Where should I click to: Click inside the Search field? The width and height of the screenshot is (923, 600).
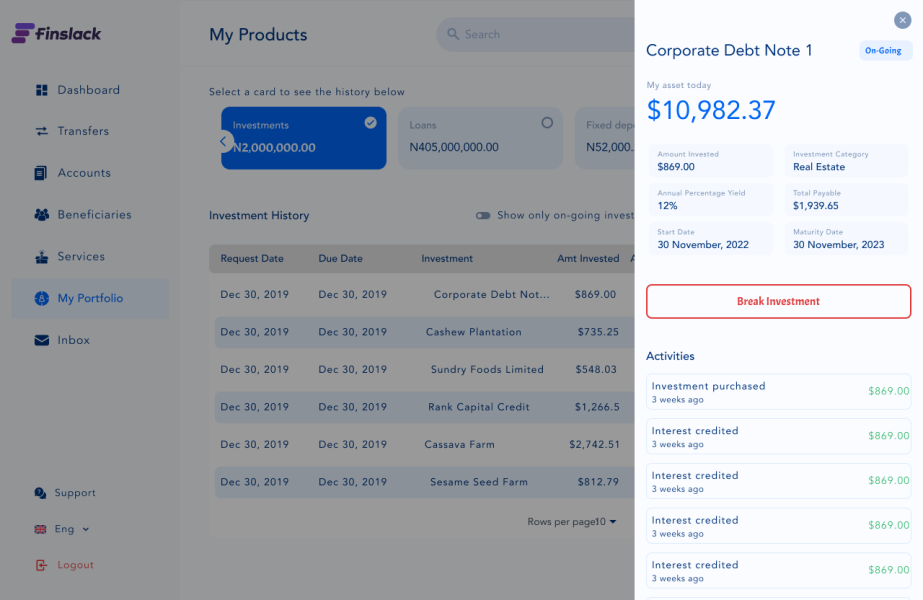coord(530,34)
